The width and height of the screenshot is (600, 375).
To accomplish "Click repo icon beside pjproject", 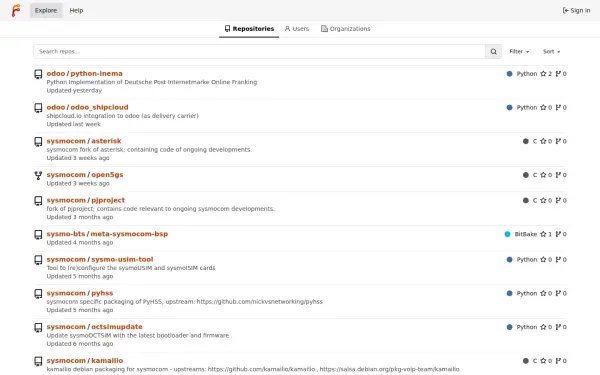I will pos(38,201).
